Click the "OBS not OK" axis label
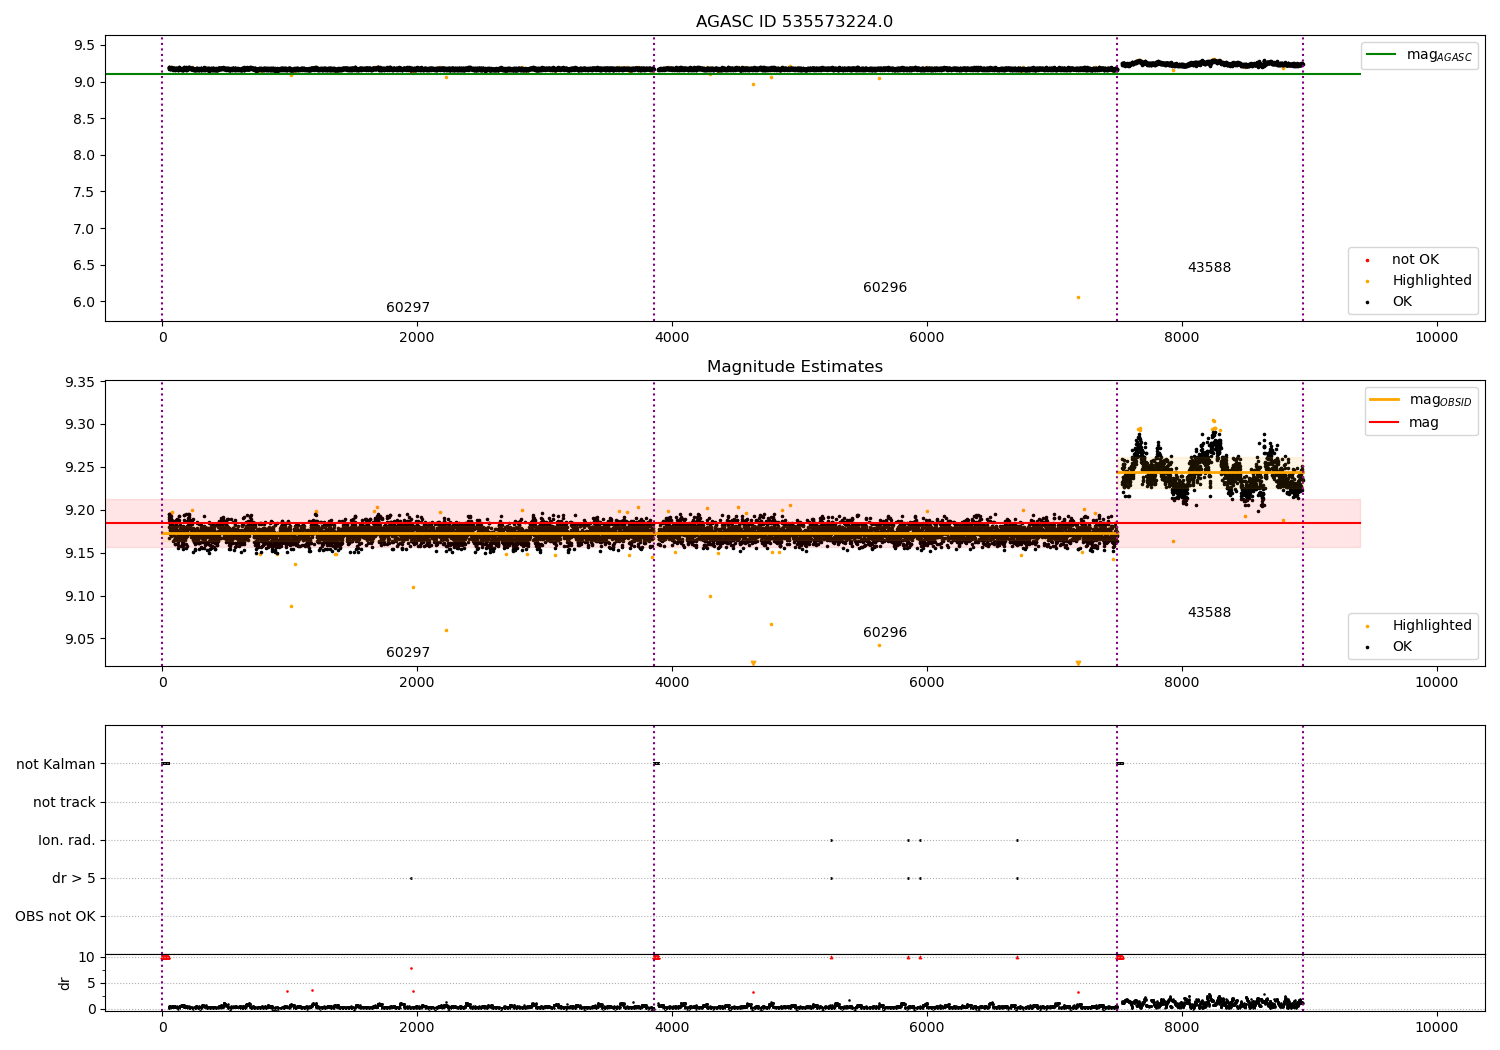The width and height of the screenshot is (1500, 1050). pyautogui.click(x=55, y=916)
